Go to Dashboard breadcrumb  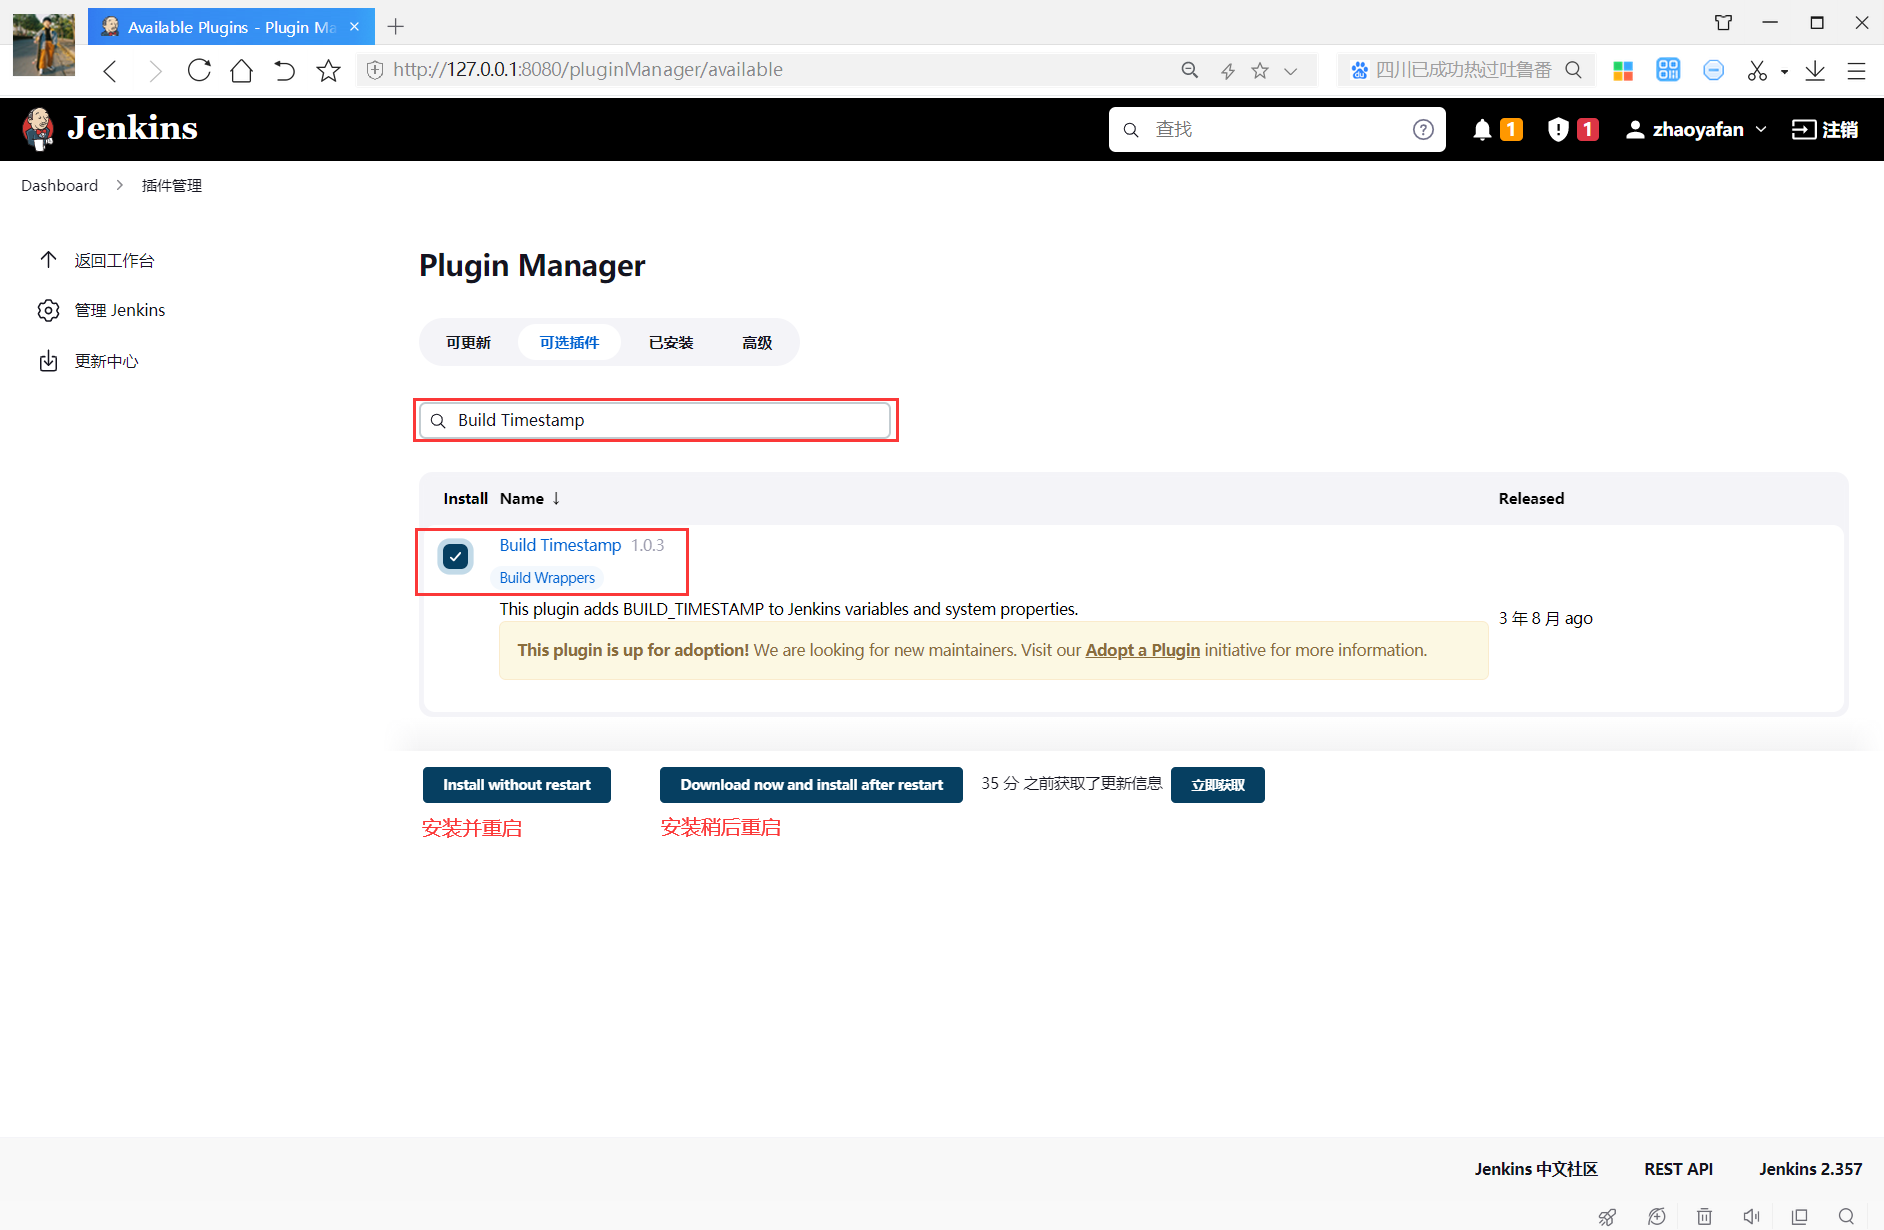(60, 185)
